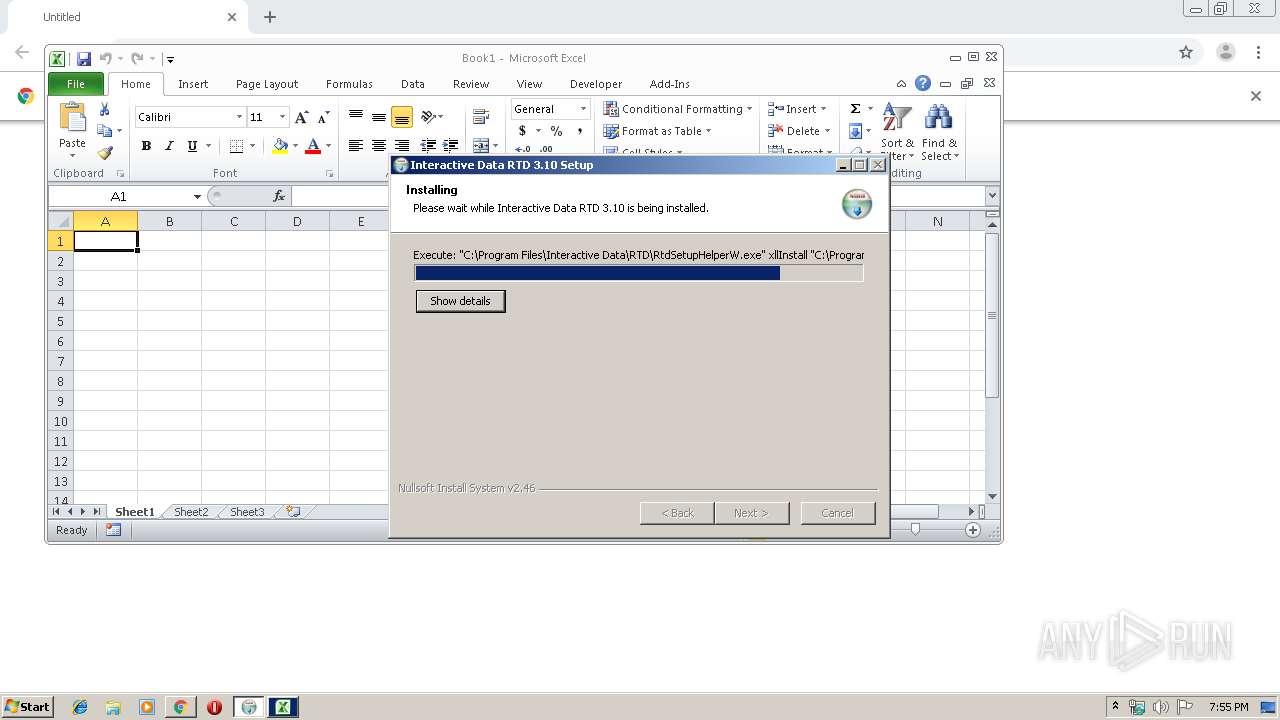
Task: Open the General number format dropdown
Action: 583,109
